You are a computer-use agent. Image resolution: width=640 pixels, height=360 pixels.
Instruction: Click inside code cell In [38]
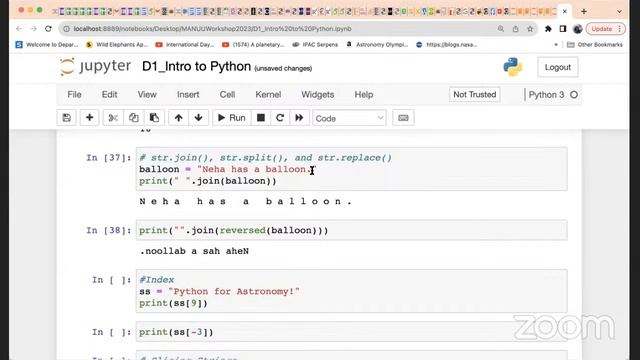(351, 230)
